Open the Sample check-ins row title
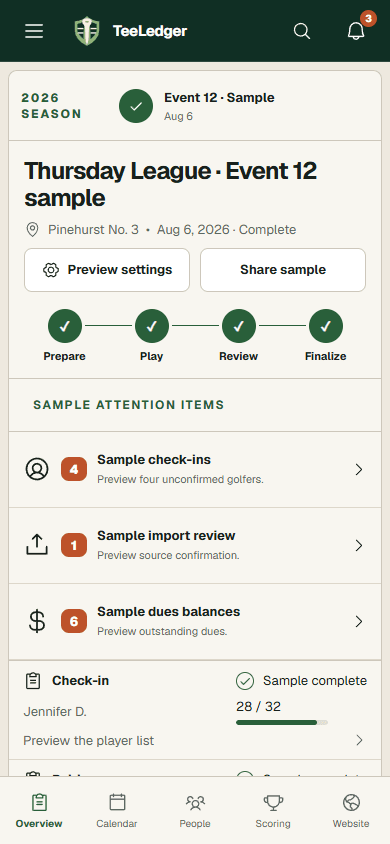The height and width of the screenshot is (844, 390). (154, 460)
